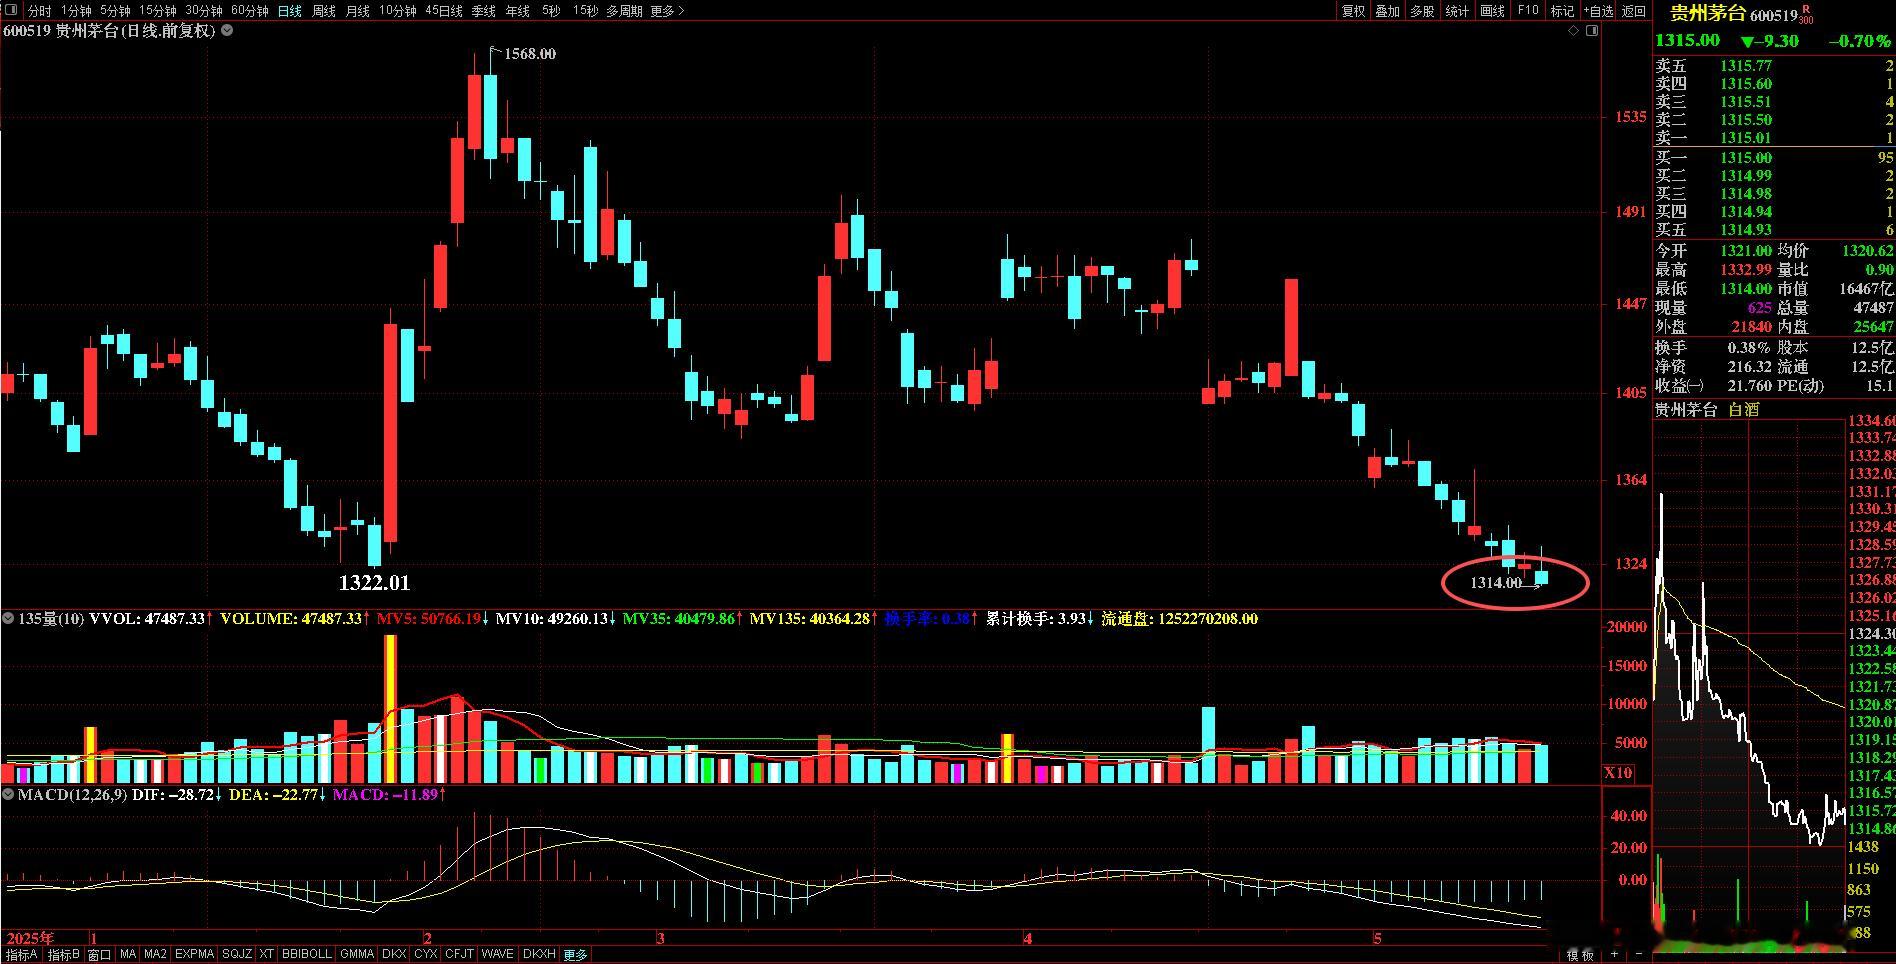
Task: Click the 1322.01 low price label
Action: [x=374, y=583]
